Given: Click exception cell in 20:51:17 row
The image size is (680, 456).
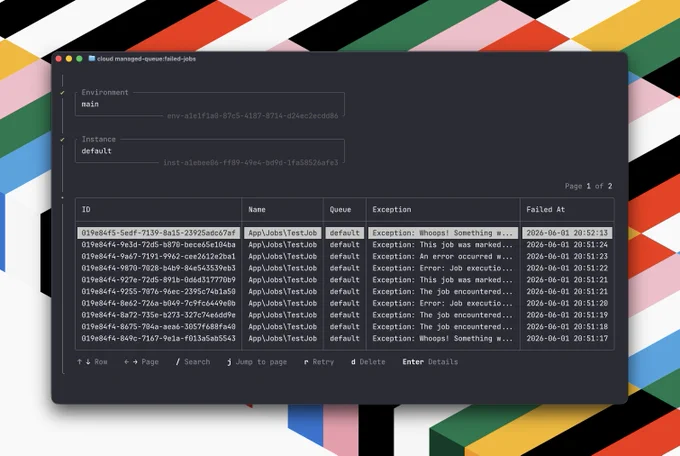Looking at the screenshot, I should pos(443,338).
